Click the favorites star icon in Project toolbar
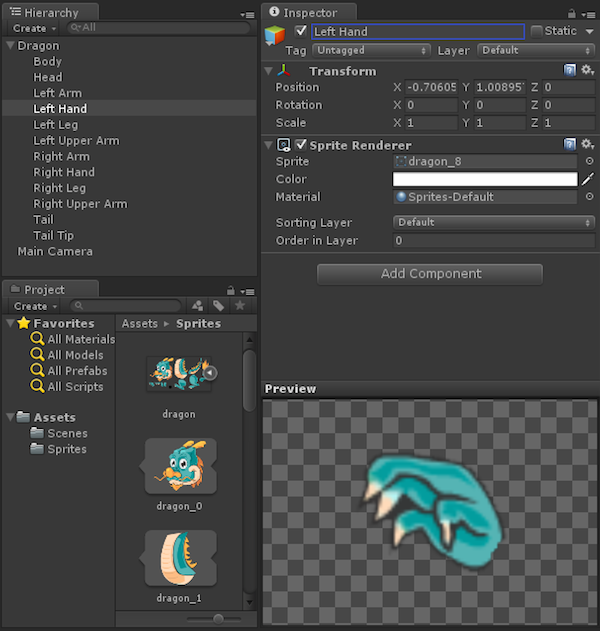 (240, 306)
